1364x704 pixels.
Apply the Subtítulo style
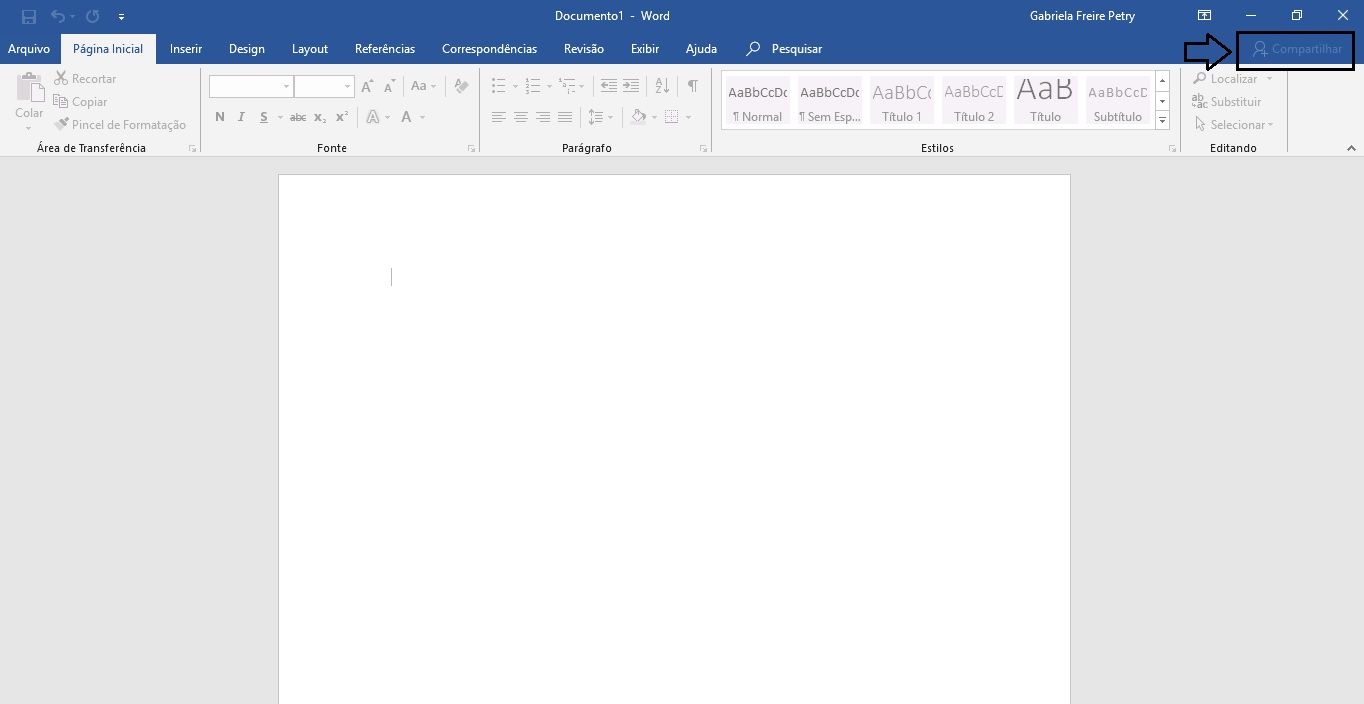click(x=1117, y=100)
